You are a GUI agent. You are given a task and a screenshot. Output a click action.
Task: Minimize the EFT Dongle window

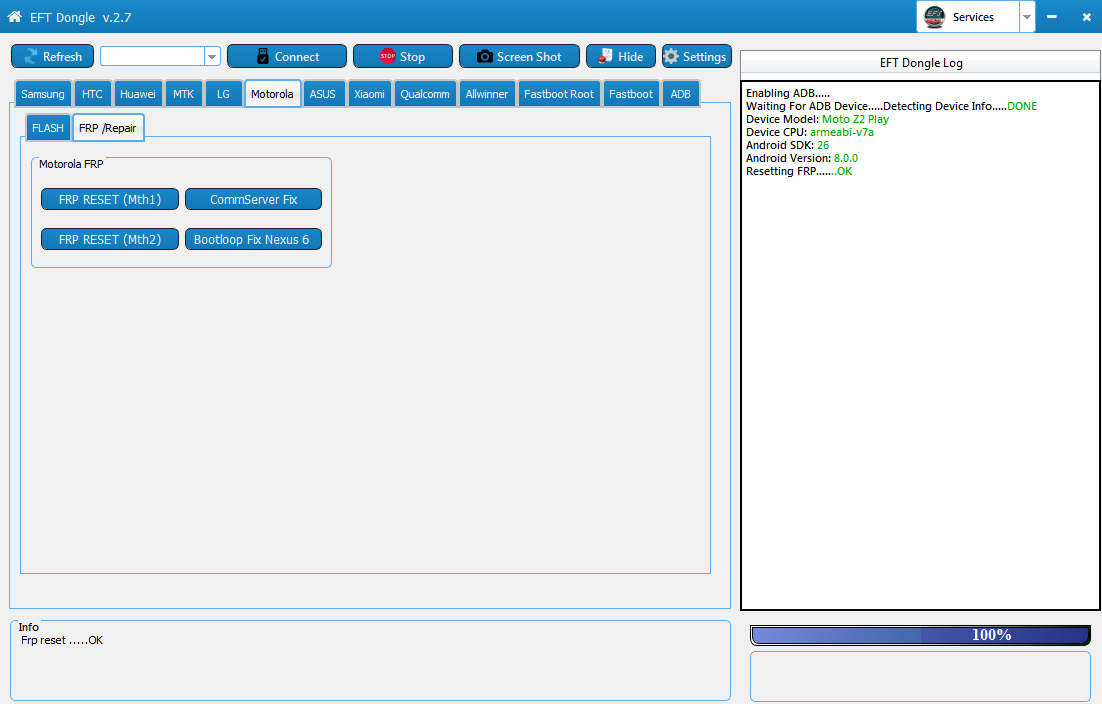(1051, 17)
